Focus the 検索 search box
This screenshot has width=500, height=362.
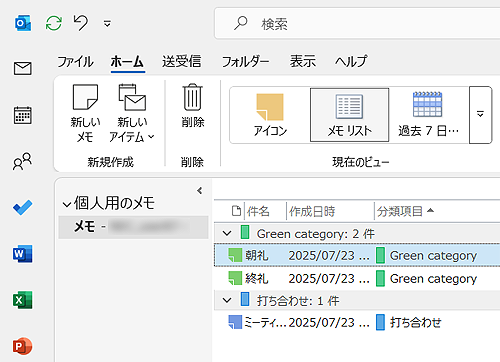tap(357, 24)
